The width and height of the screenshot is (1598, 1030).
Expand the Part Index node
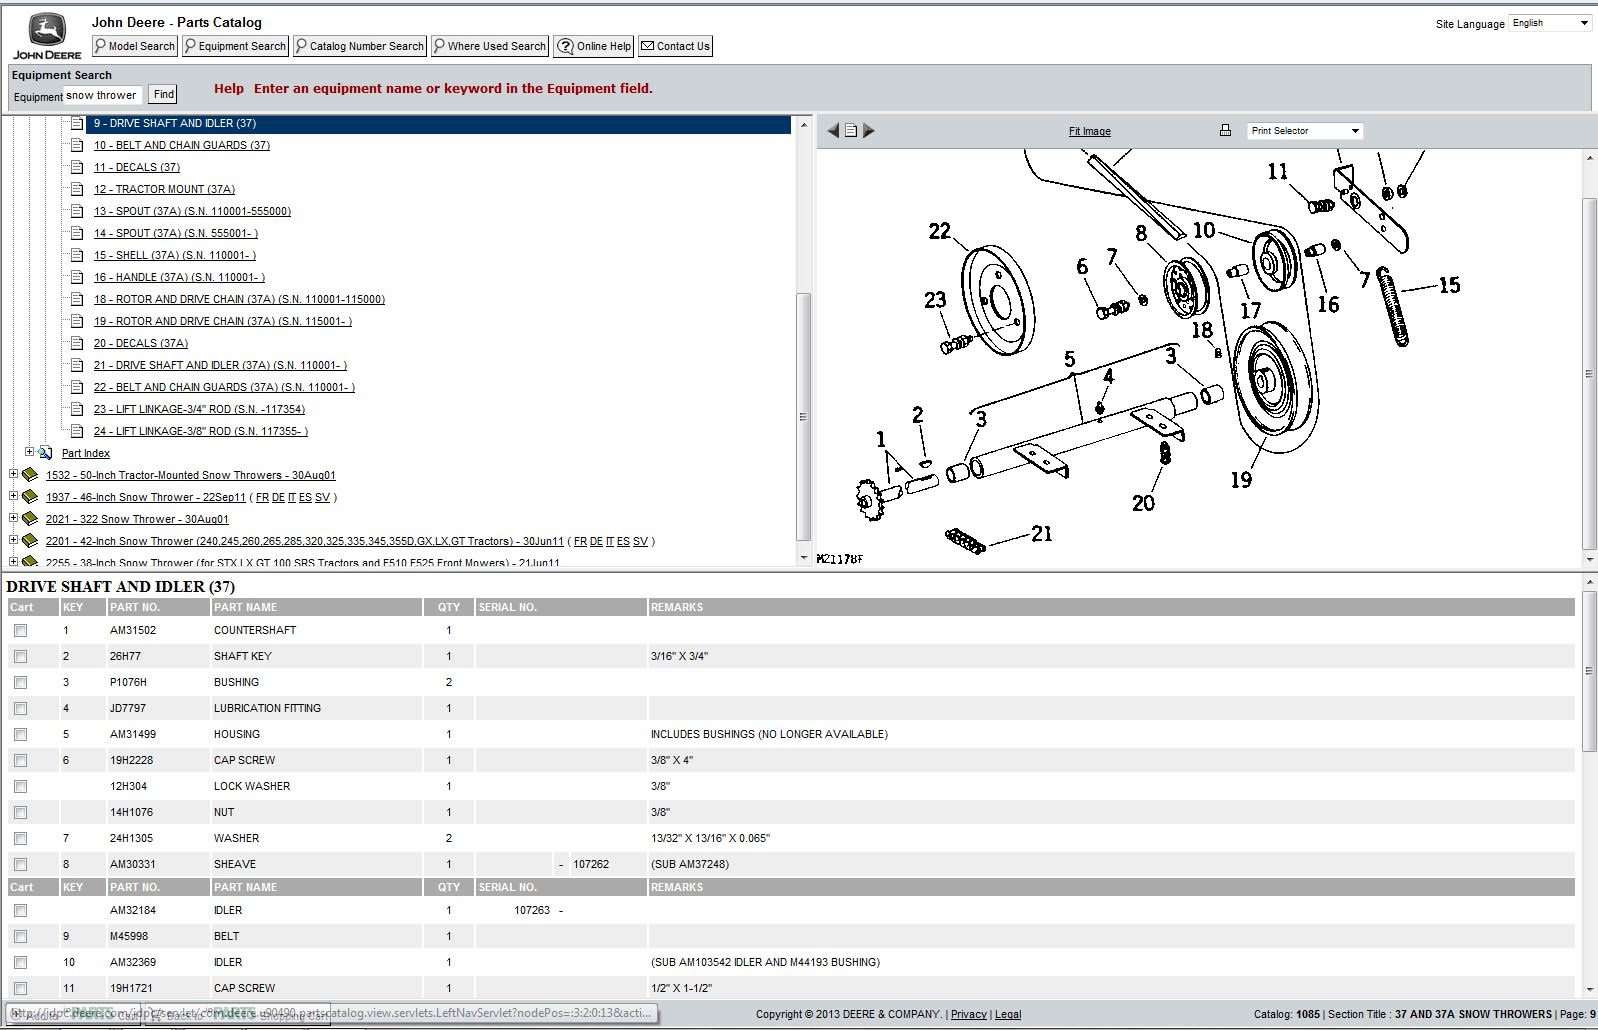point(29,452)
